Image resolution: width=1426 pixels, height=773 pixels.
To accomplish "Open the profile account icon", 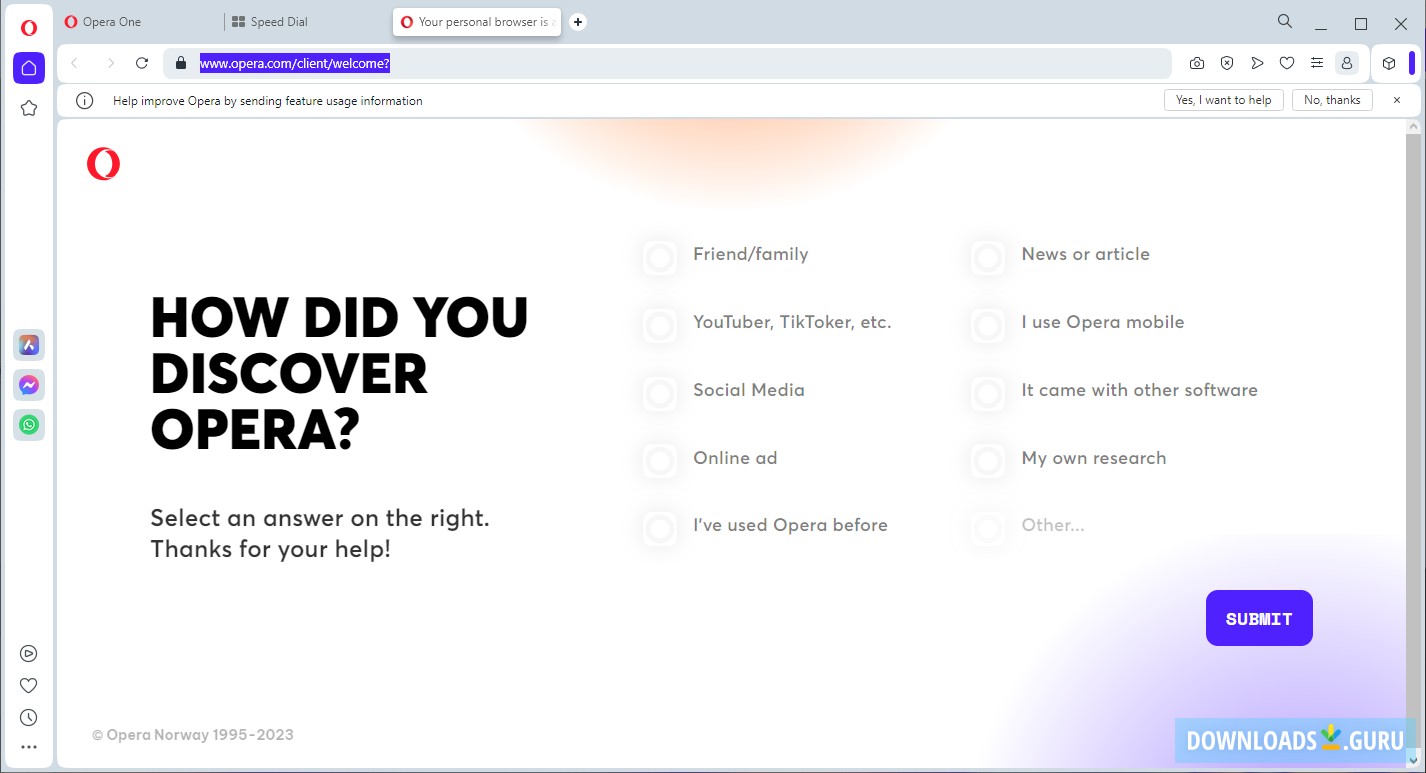I will tap(1347, 63).
